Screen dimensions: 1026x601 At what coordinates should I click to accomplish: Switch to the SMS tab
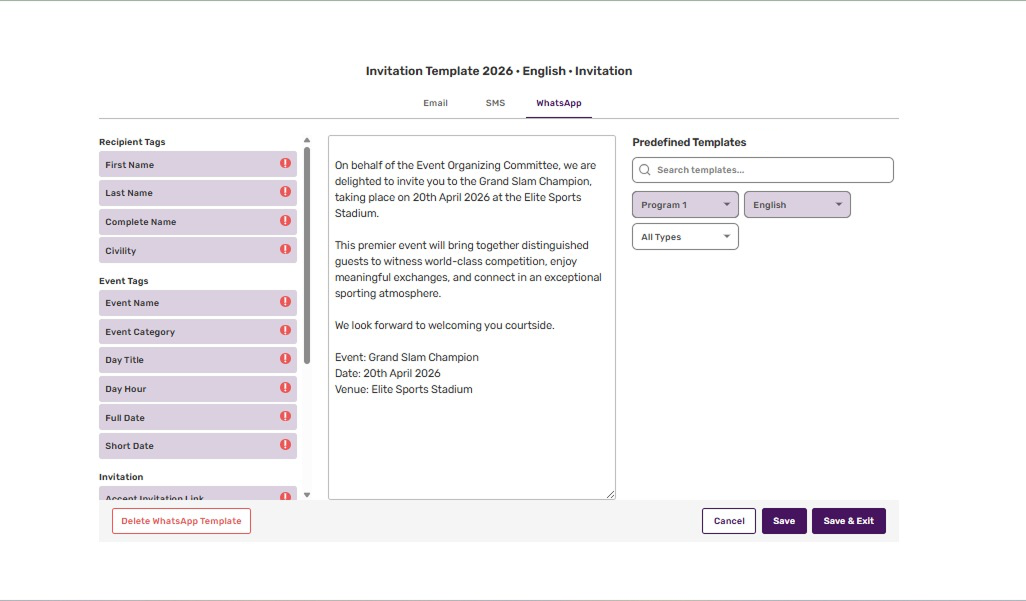coord(495,103)
